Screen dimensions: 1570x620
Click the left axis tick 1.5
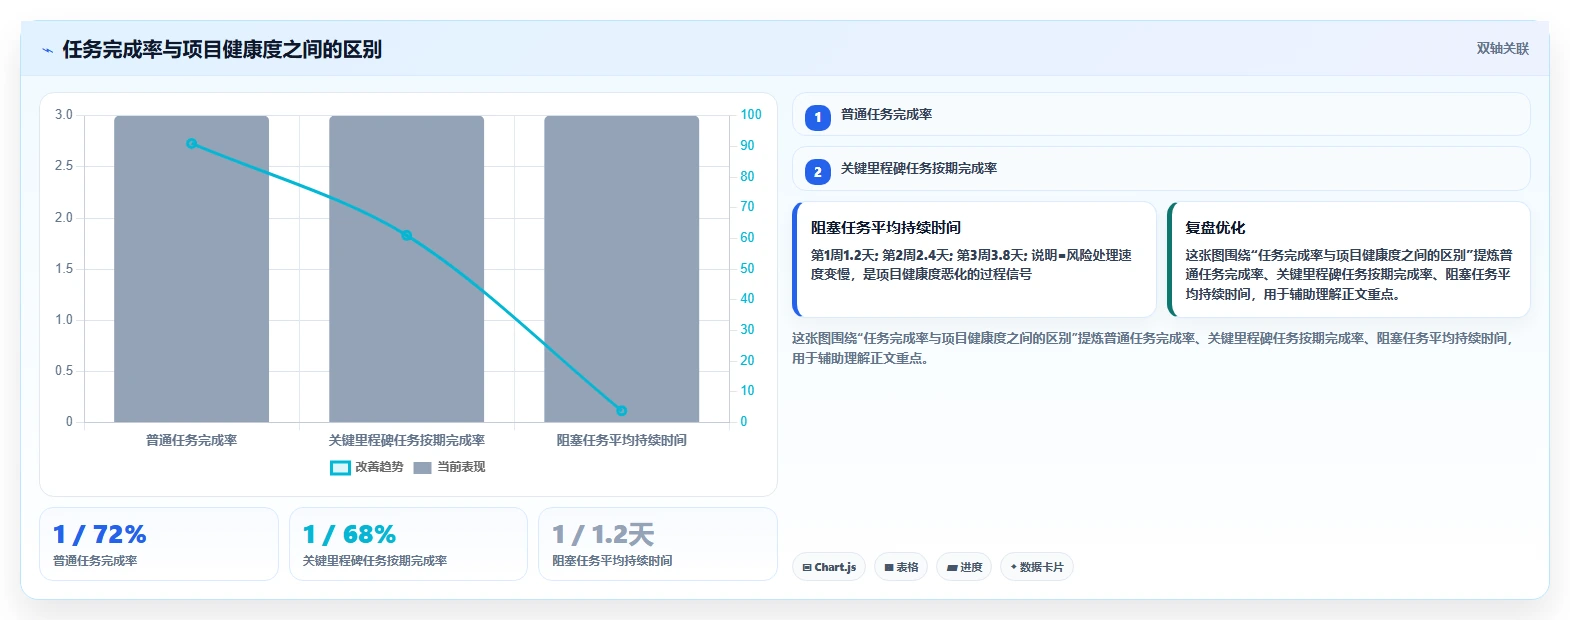click(64, 269)
